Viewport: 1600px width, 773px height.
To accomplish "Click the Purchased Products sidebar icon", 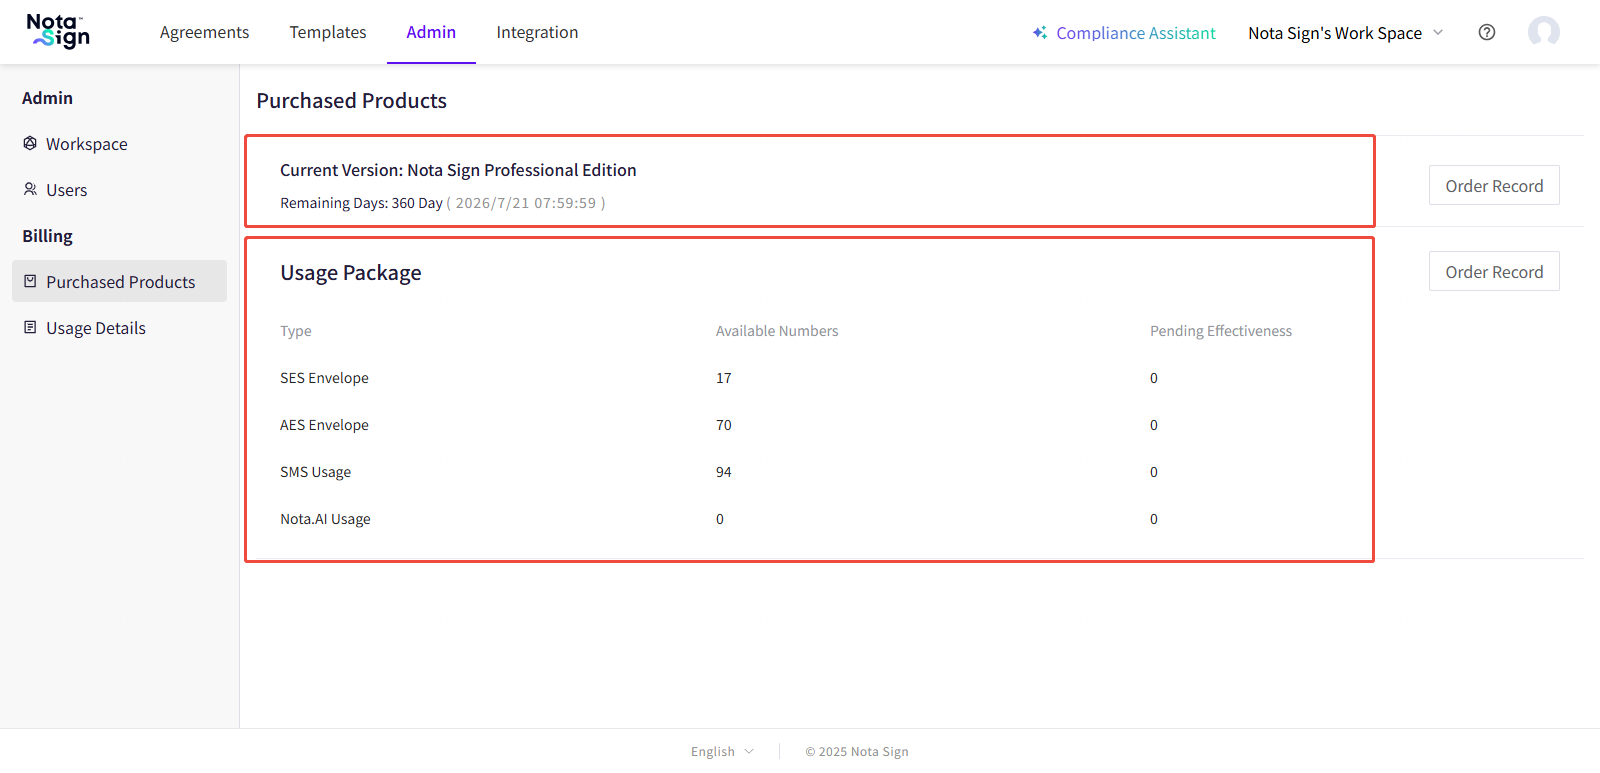I will point(30,282).
